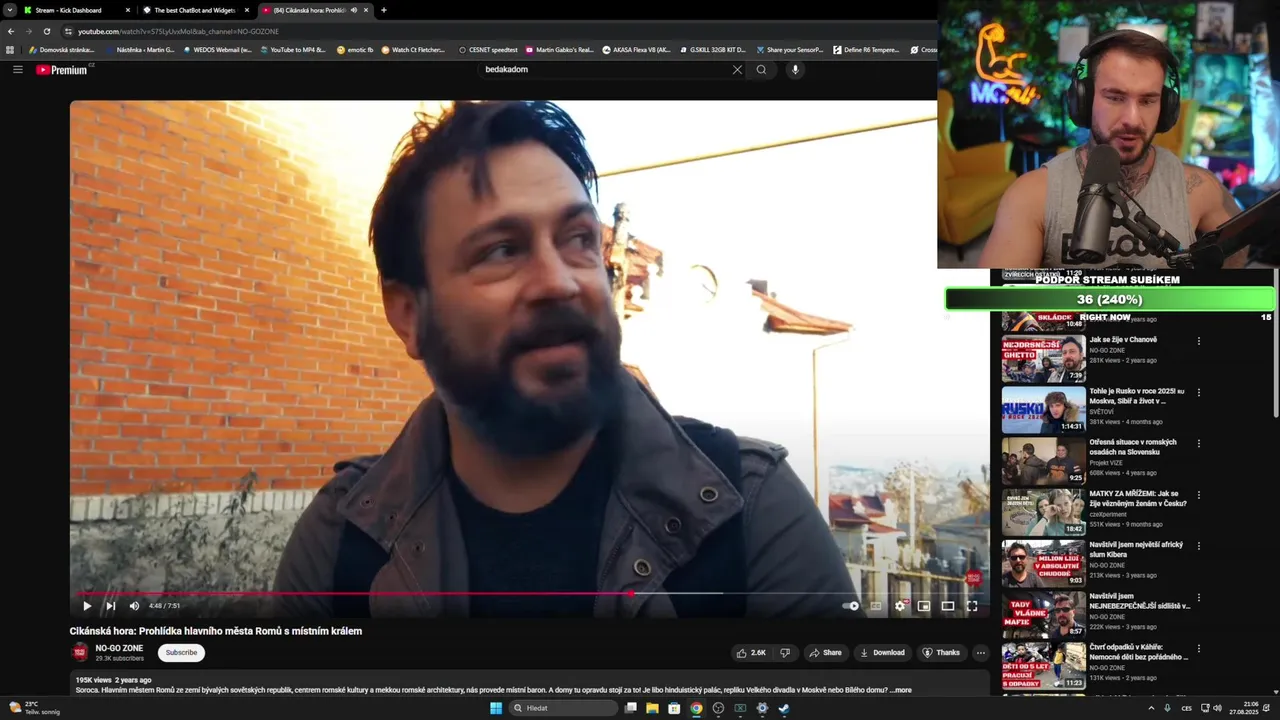Mute the video volume icon
Image resolution: width=1280 pixels, height=720 pixels.
tap(134, 606)
